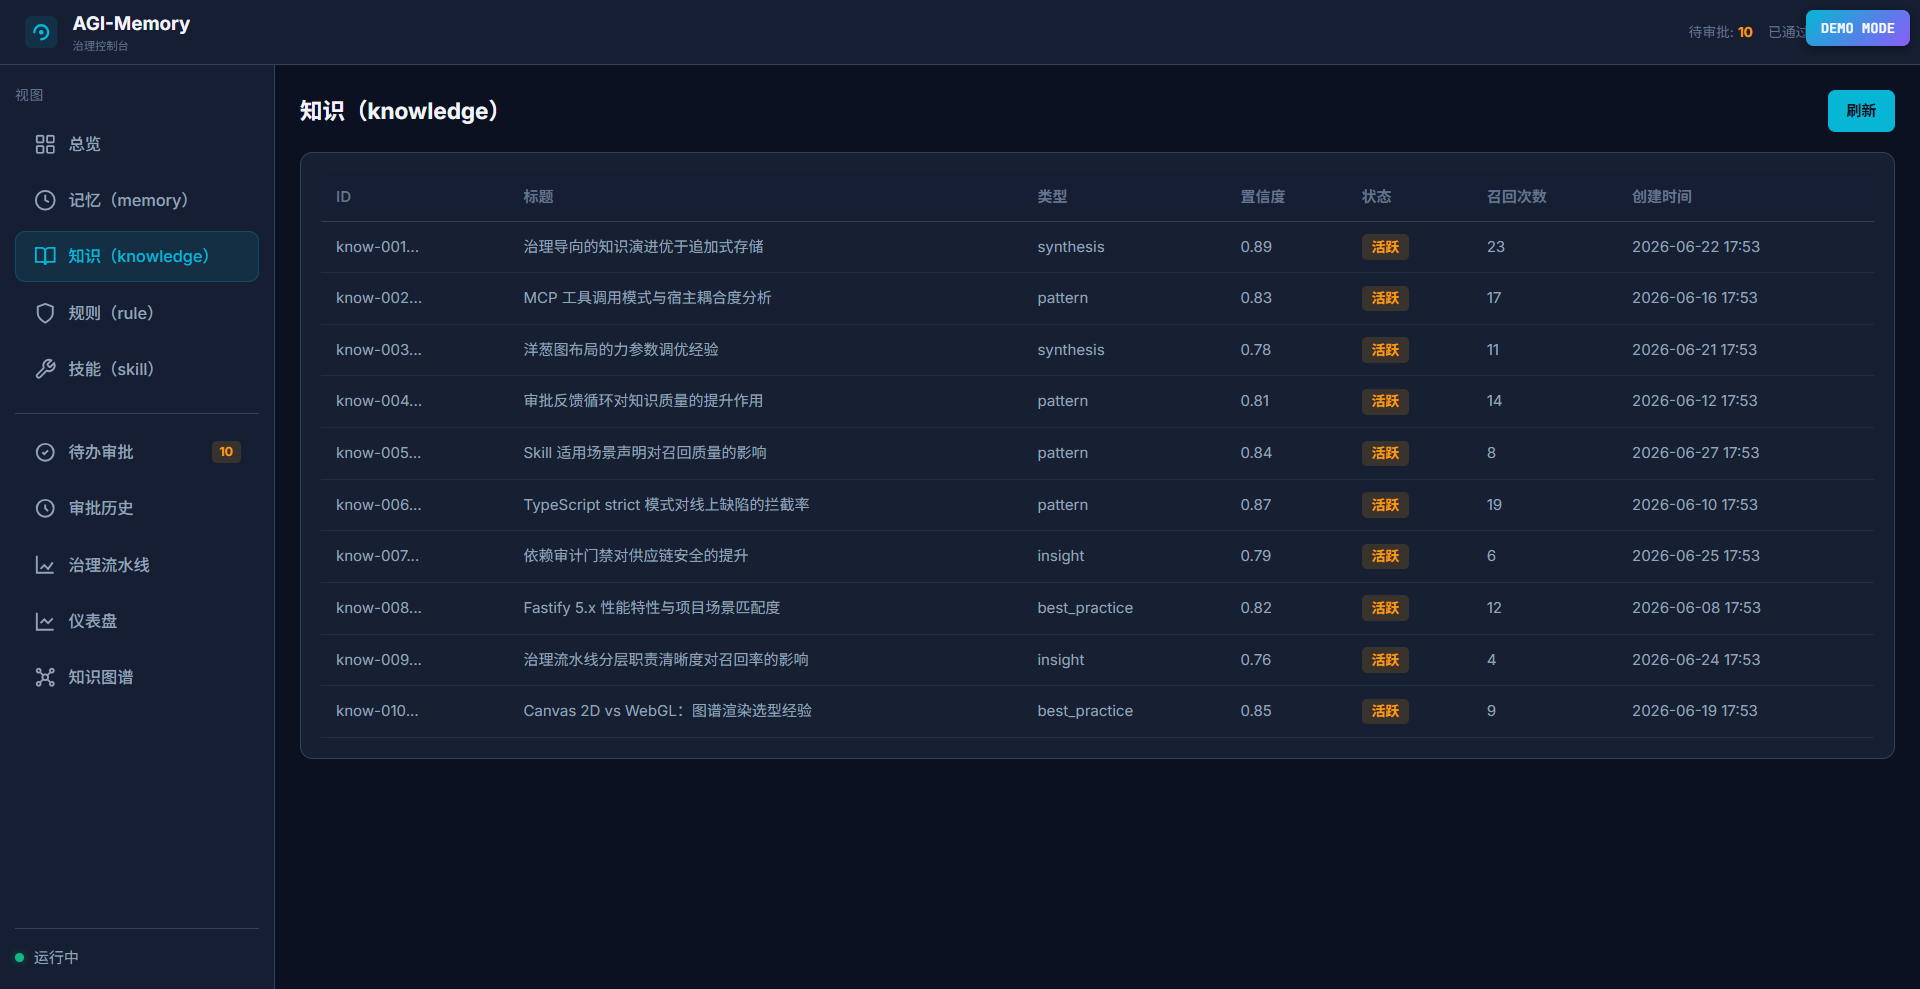Click title TypeScript strict 模式对线上缺陷的拦截率

pyautogui.click(x=666, y=505)
